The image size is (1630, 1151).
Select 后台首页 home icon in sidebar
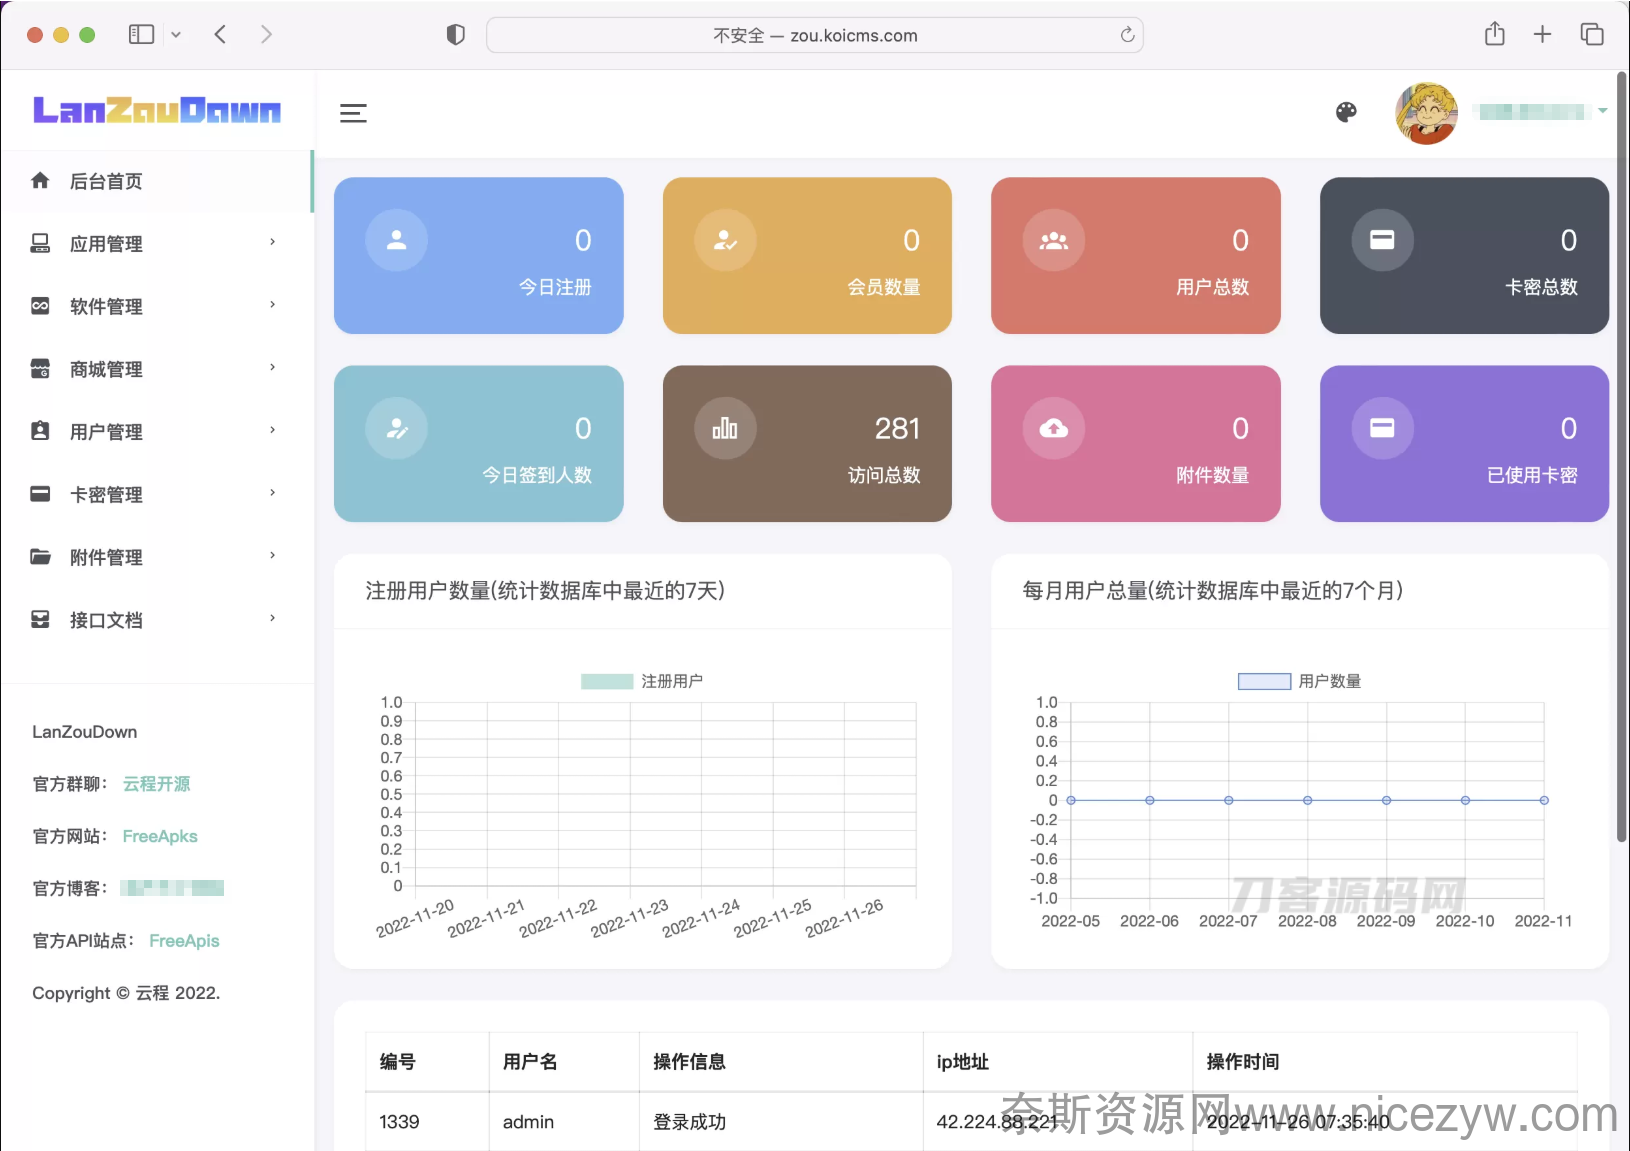[x=40, y=180]
